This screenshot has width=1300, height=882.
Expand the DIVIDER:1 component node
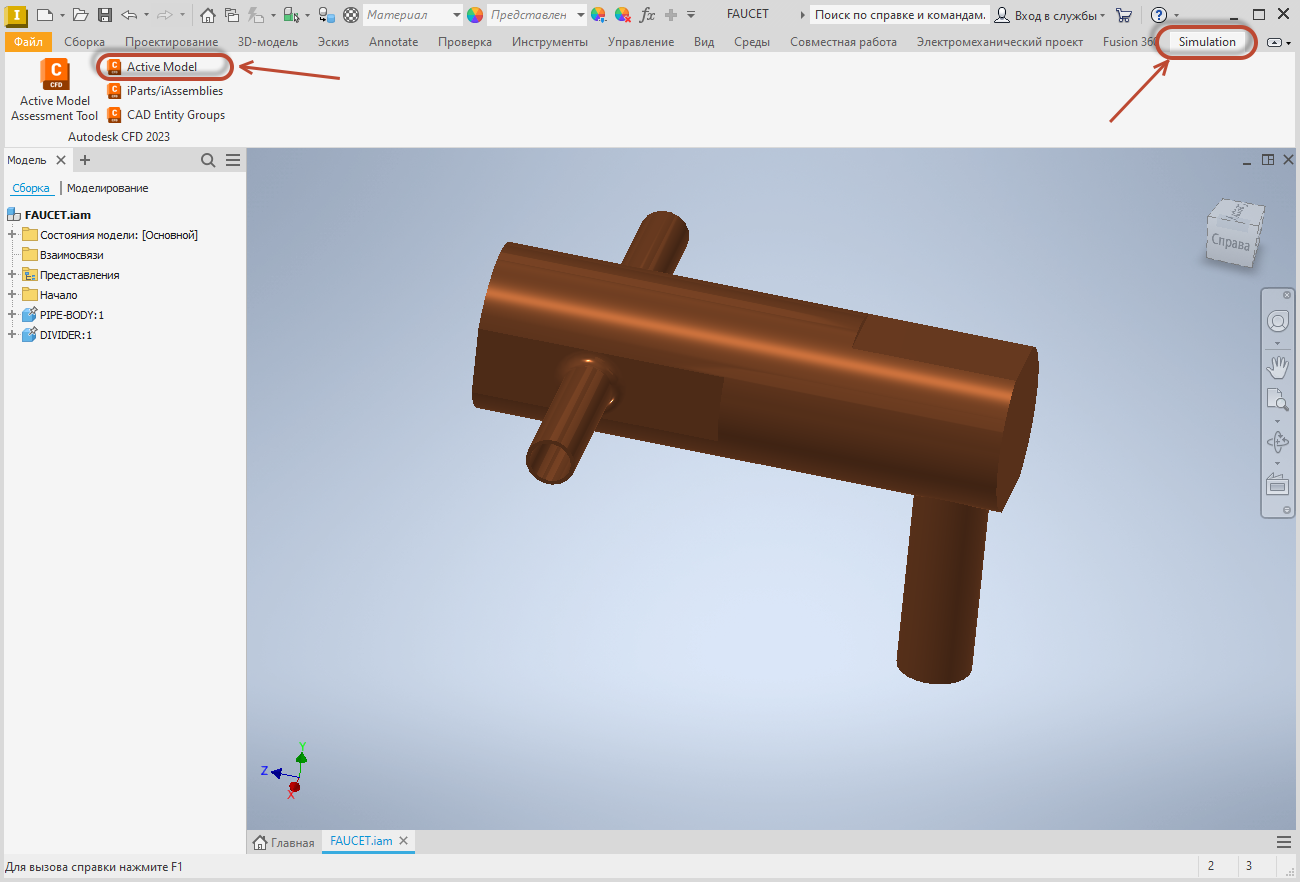pos(12,335)
